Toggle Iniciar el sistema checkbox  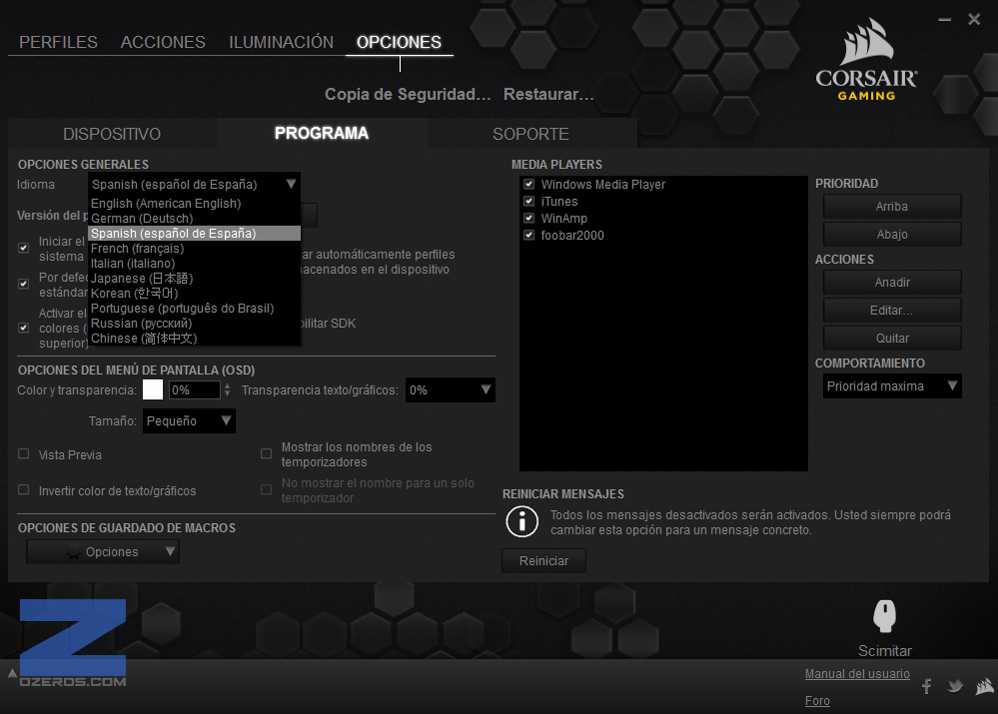tap(24, 248)
